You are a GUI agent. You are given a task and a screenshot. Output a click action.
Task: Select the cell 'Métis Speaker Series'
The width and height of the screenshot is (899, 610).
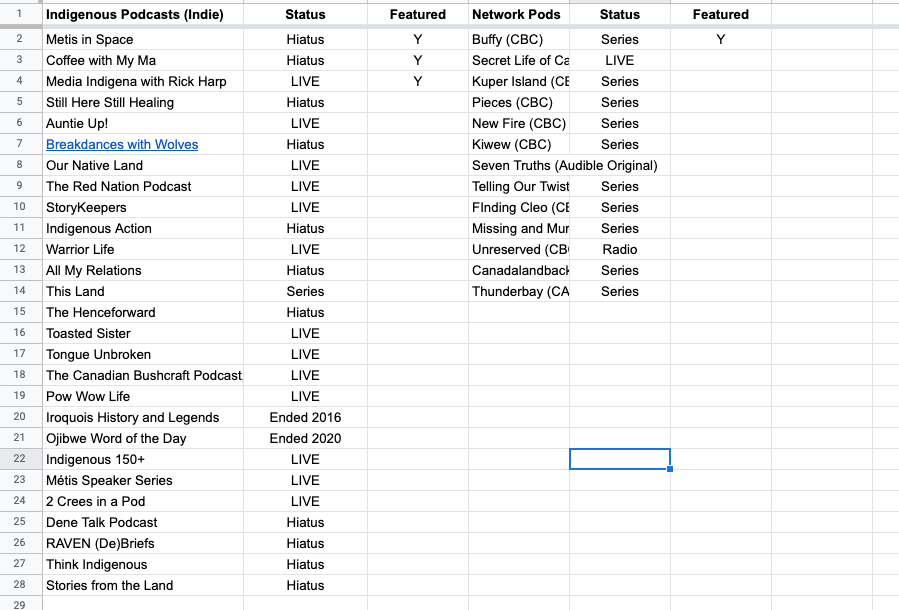[x=143, y=480]
